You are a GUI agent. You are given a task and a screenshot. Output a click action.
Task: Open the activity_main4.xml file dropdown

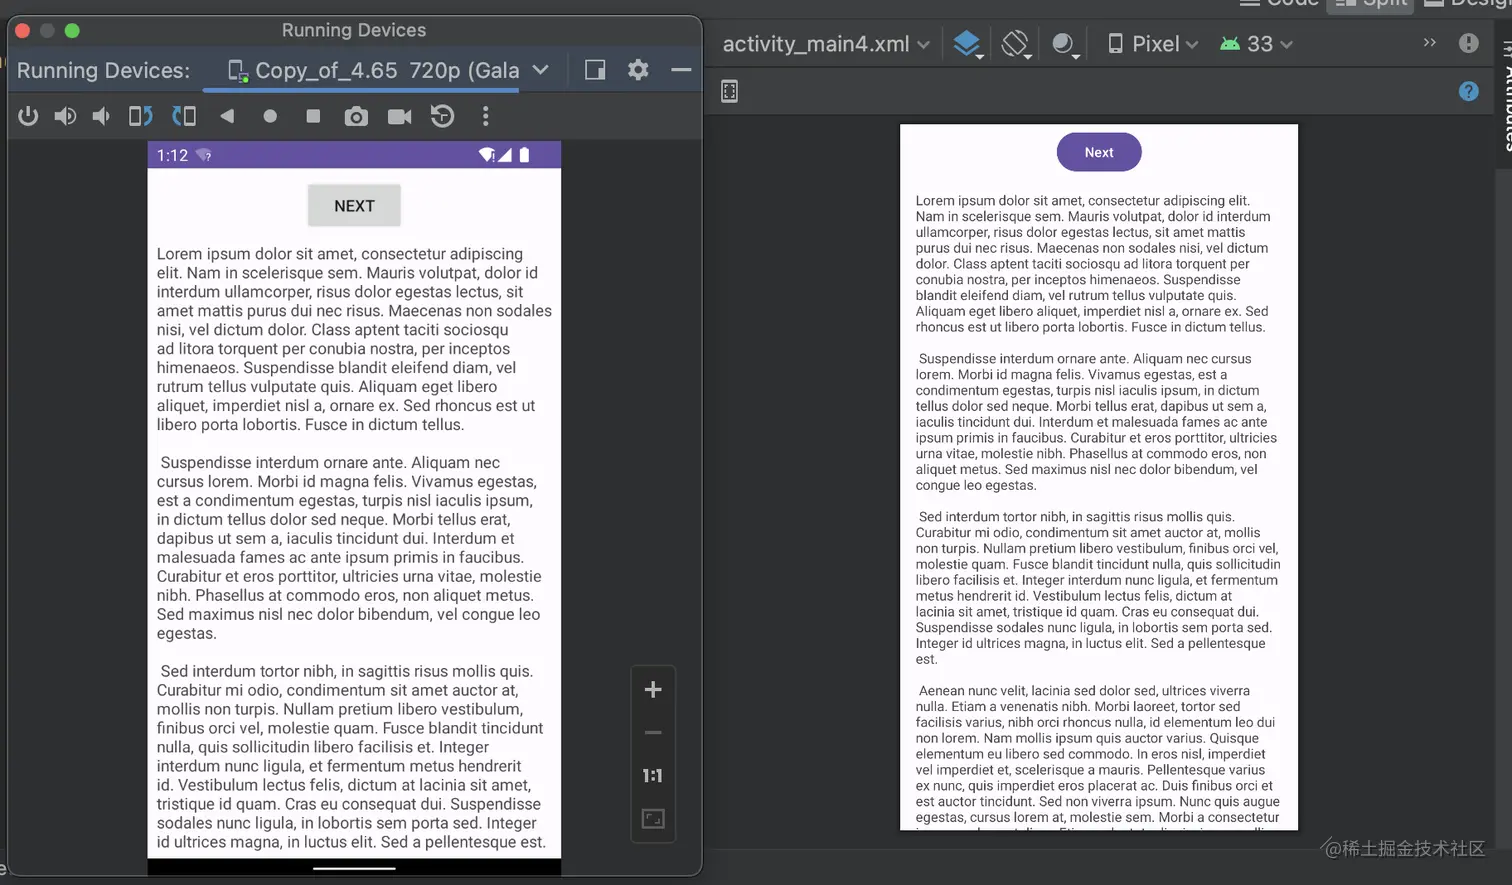click(826, 44)
